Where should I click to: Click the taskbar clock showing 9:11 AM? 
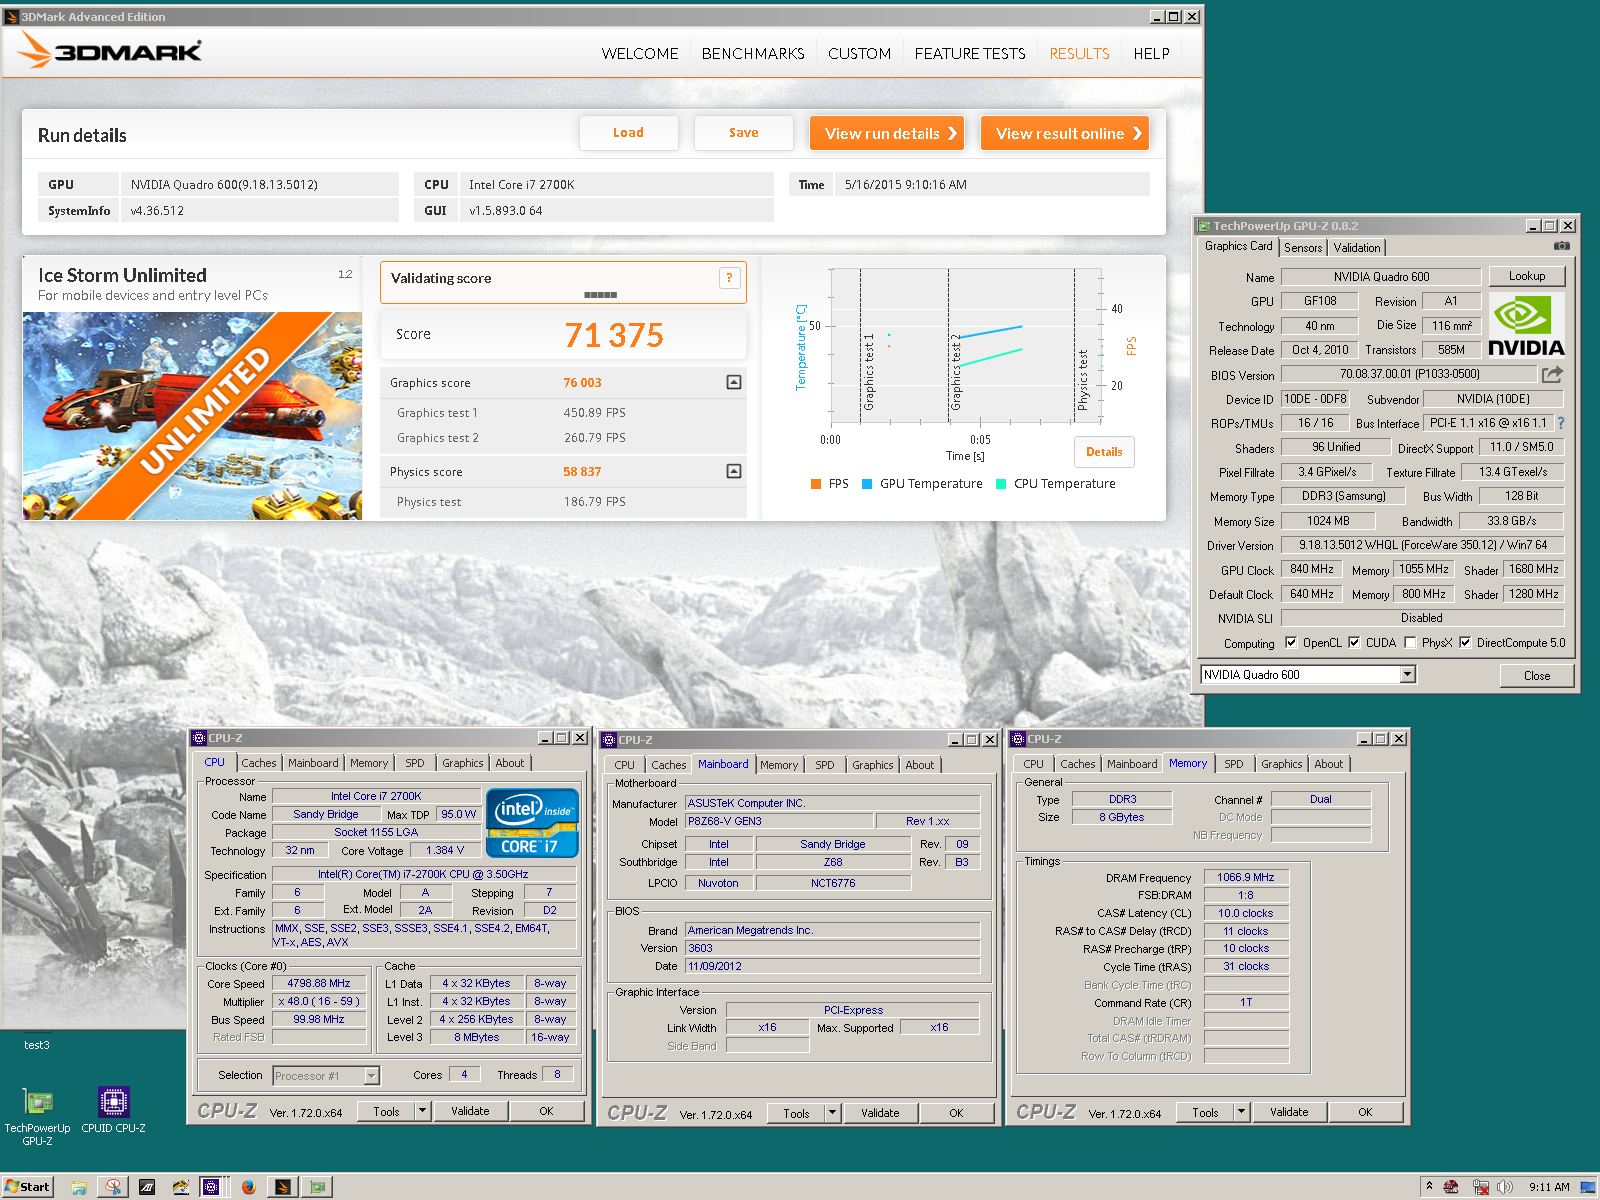point(1549,1187)
